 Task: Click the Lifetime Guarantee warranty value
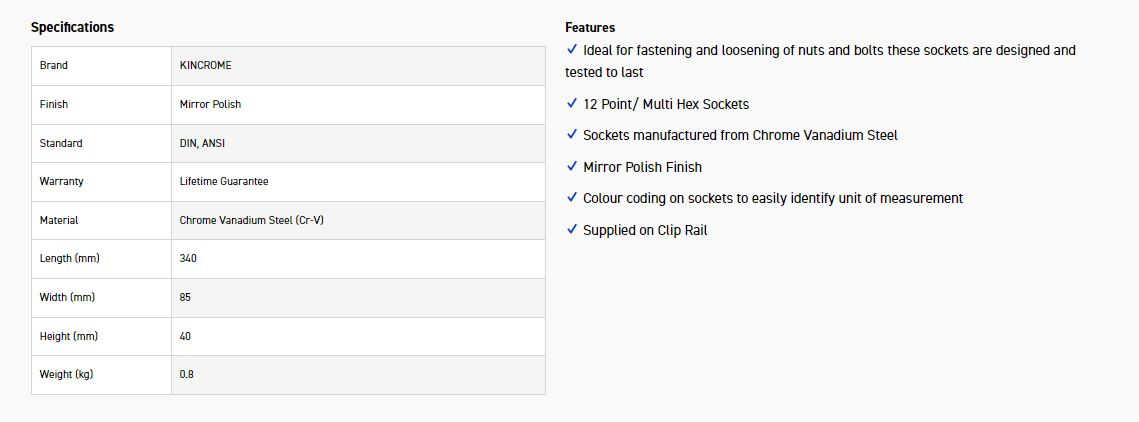point(224,181)
